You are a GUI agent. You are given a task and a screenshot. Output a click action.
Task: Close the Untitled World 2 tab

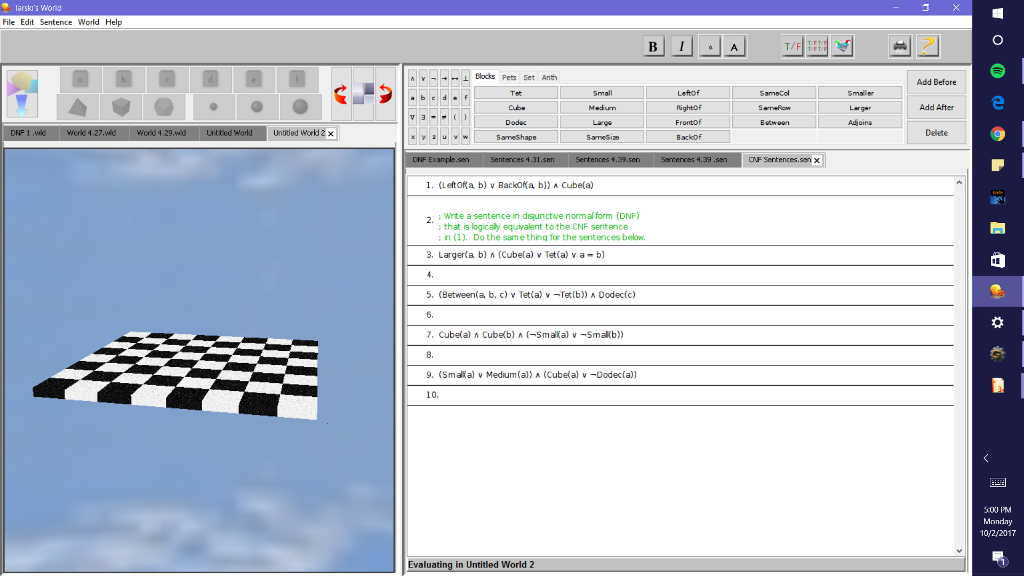(331, 133)
